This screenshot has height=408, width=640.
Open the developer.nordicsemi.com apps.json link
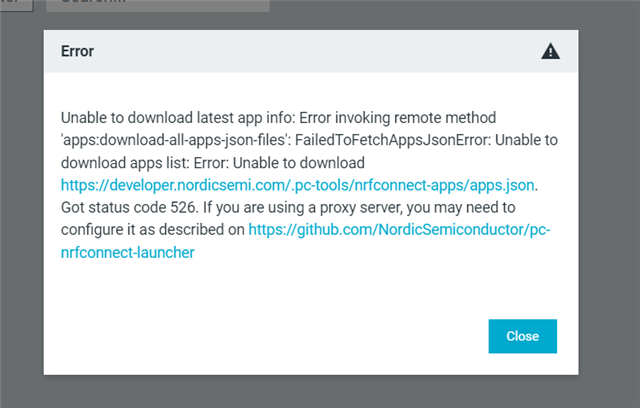tap(298, 185)
